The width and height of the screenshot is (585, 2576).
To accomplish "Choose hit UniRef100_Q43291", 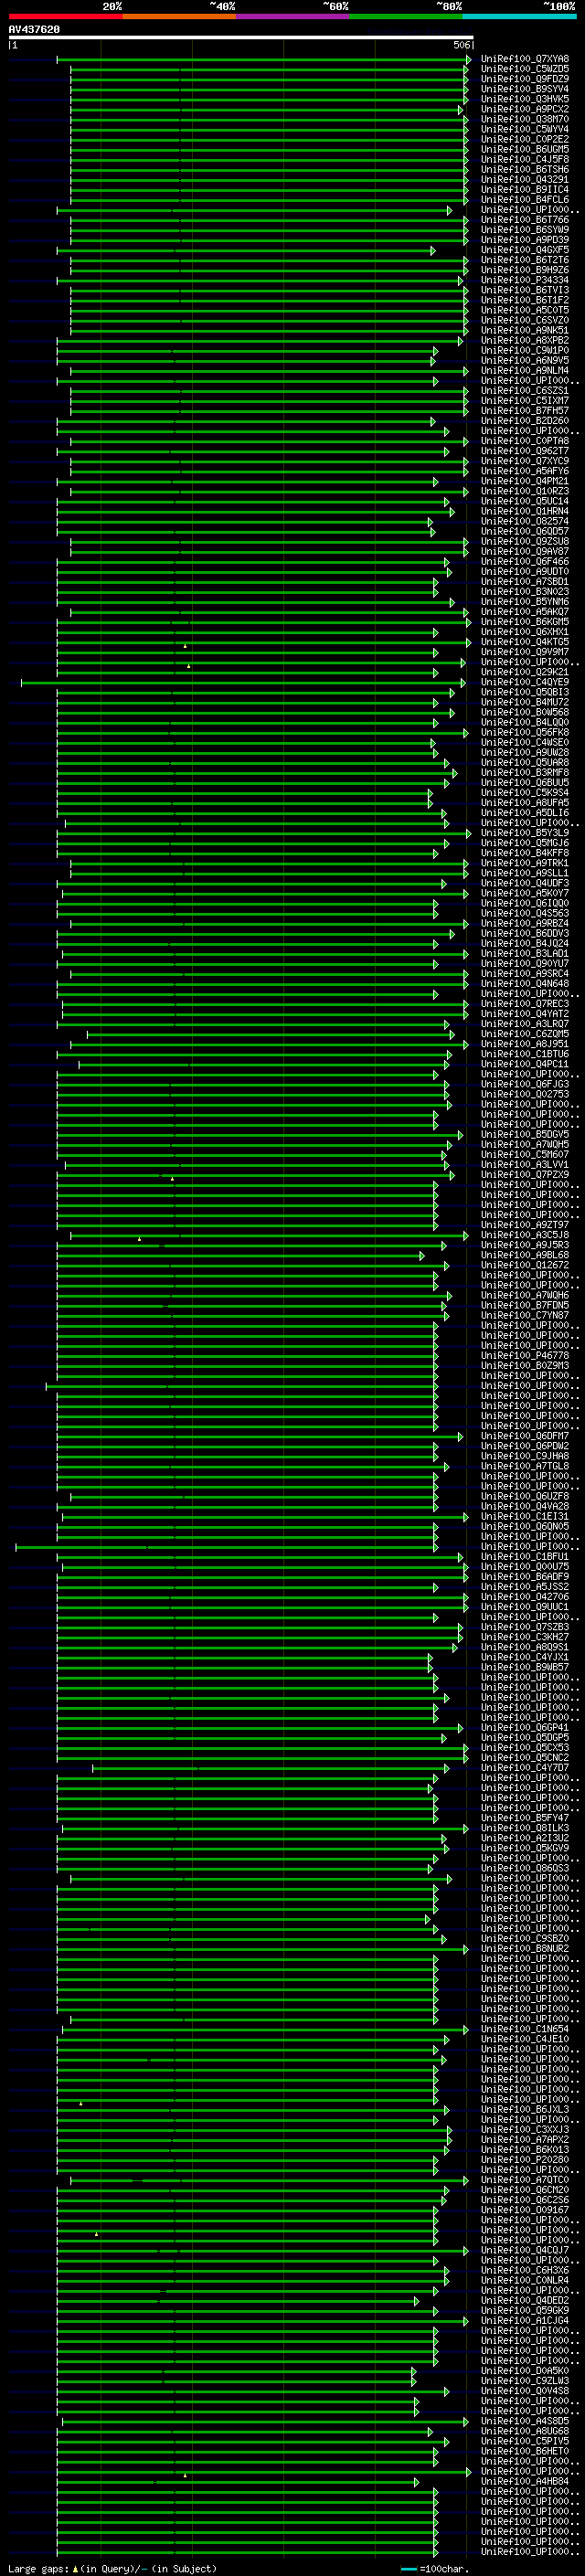I will point(525,179).
